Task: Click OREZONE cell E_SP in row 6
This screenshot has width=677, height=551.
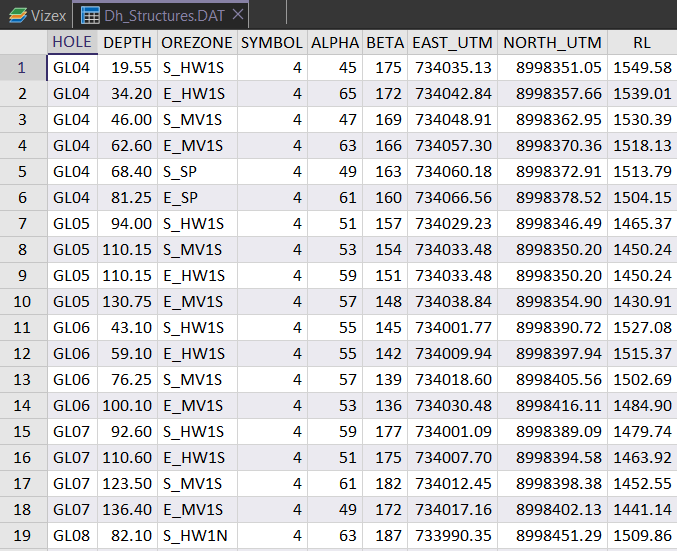Action: coord(197,198)
